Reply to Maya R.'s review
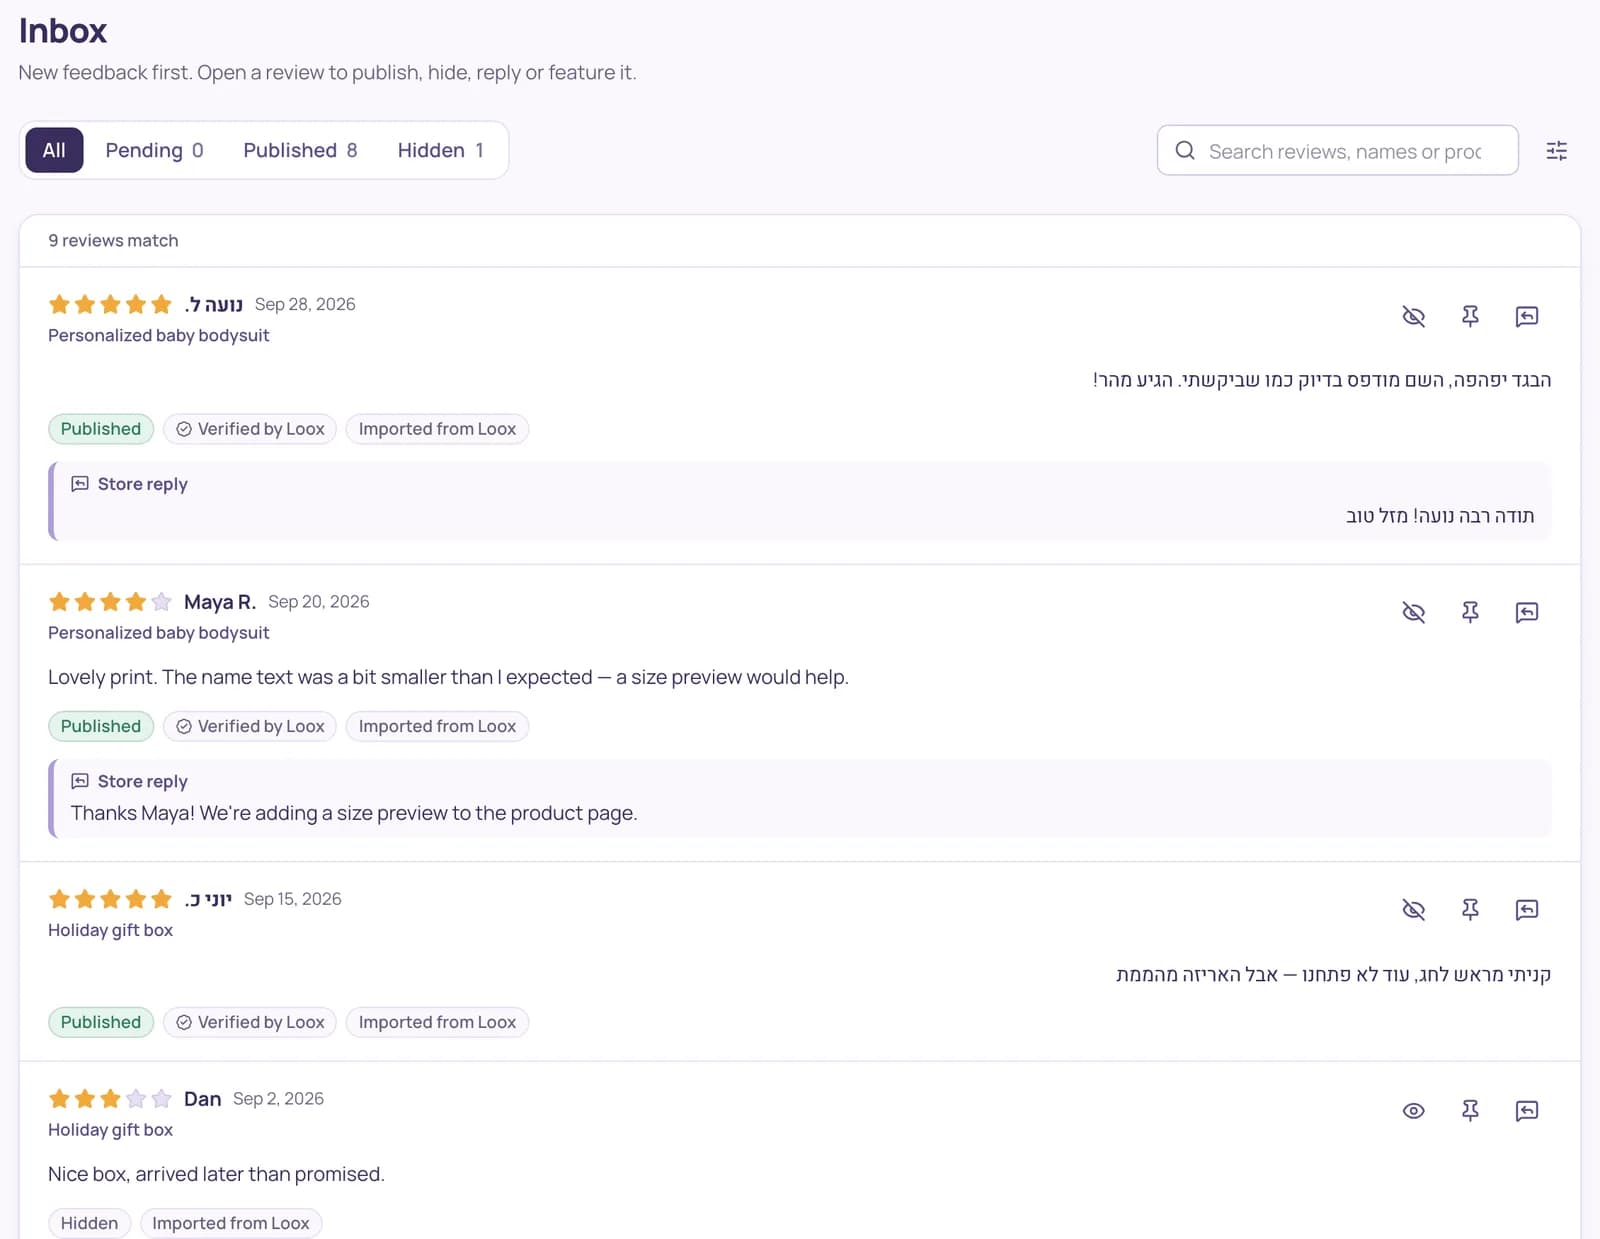 (1527, 612)
